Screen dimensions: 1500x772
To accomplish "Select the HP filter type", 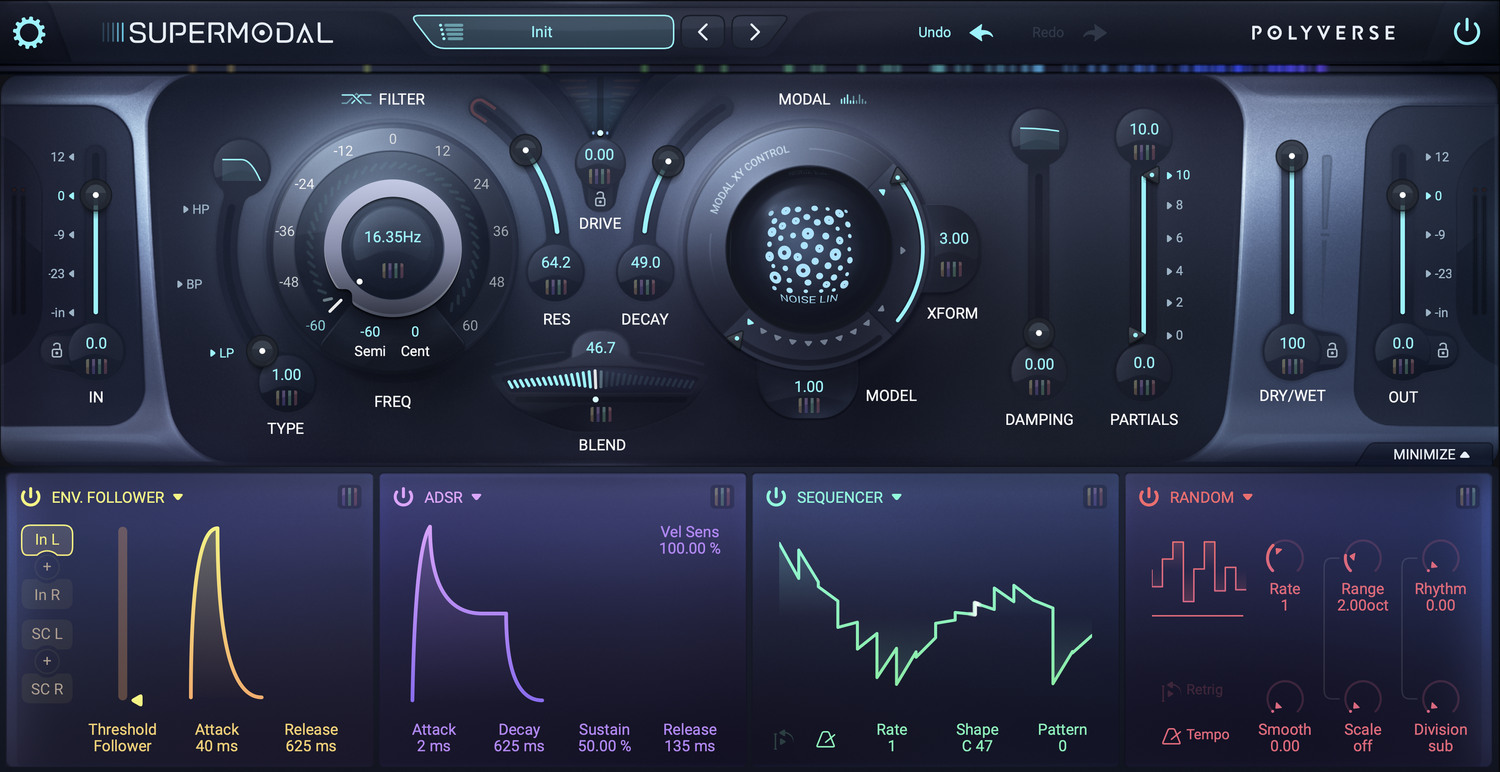I will (x=196, y=209).
